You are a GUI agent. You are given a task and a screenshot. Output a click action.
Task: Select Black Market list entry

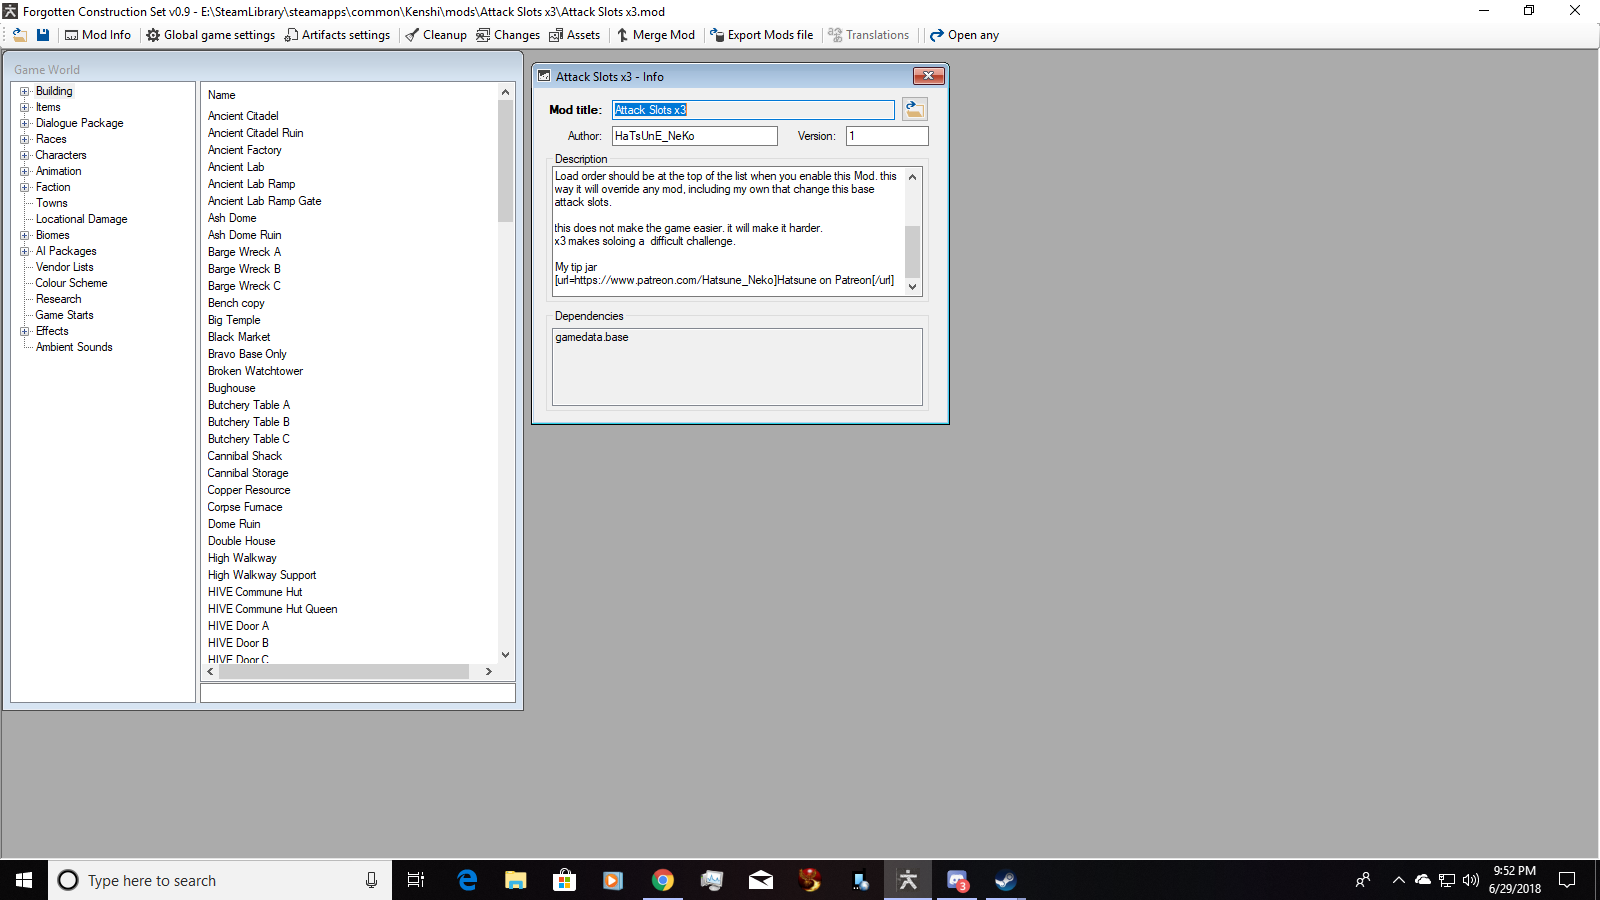[x=239, y=337]
